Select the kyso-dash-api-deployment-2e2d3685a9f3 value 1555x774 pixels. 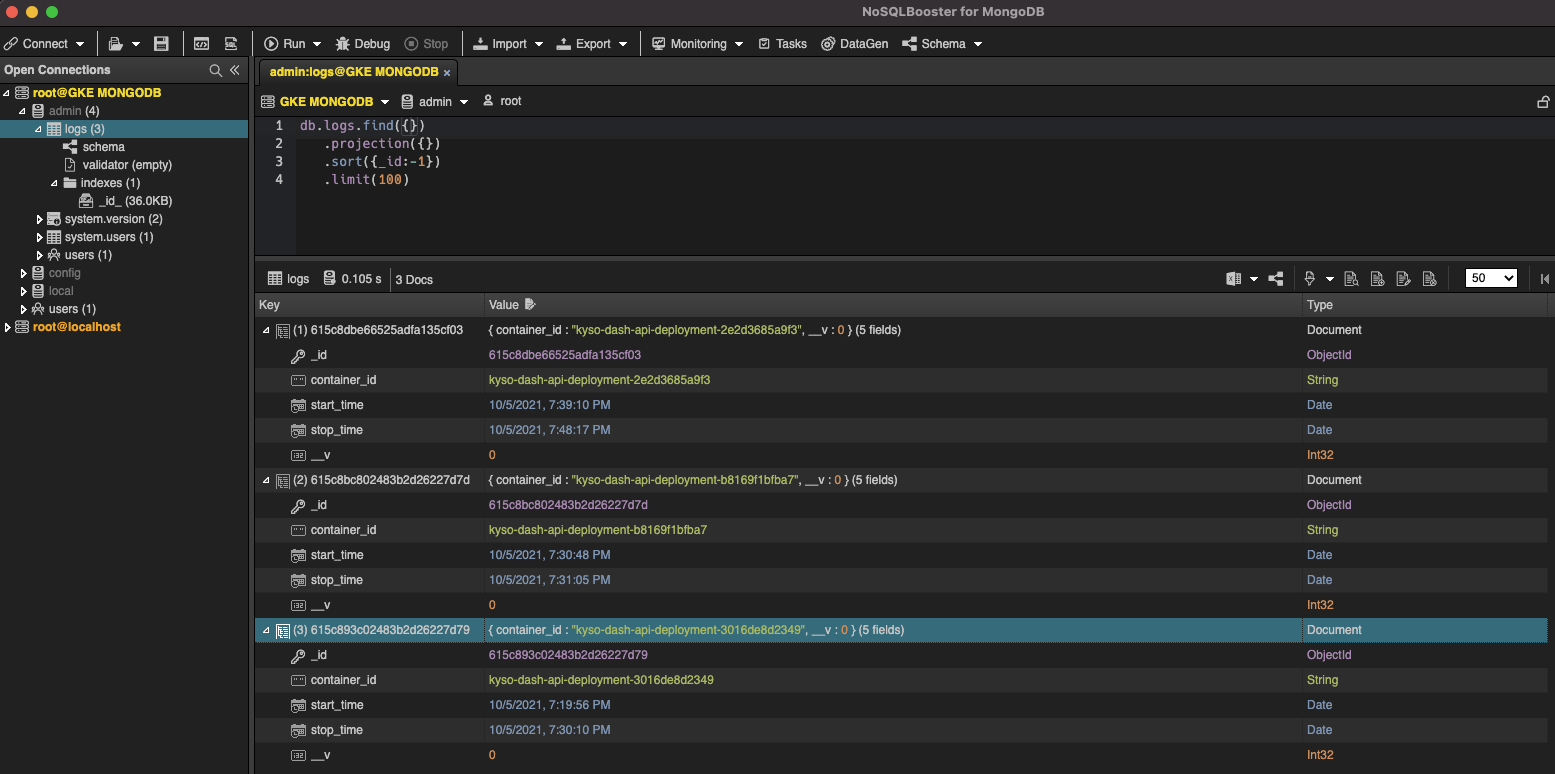click(x=599, y=380)
